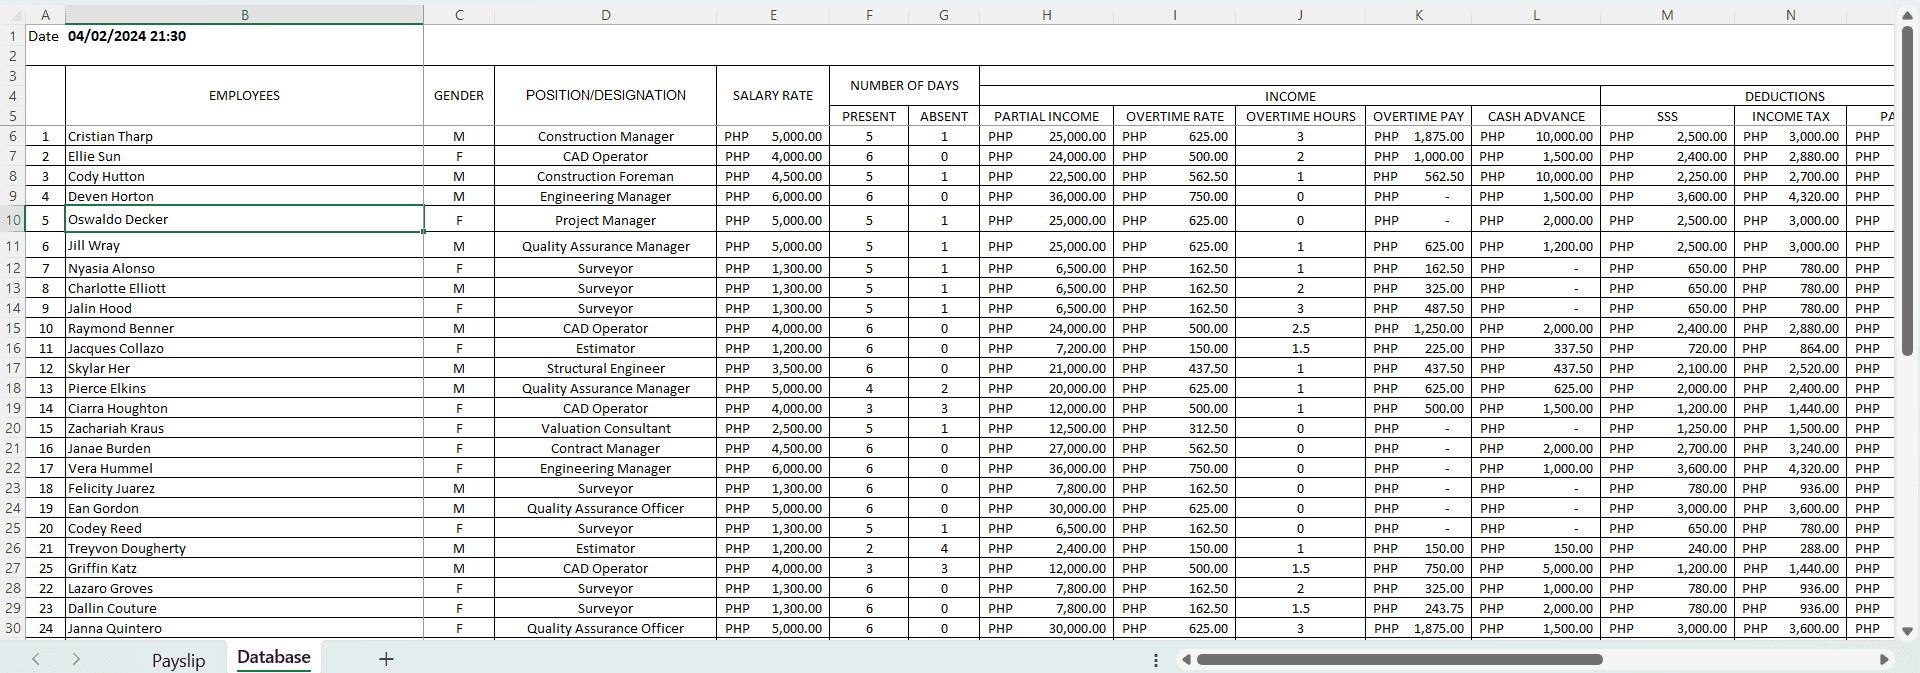This screenshot has height=673, width=1920.
Task: Select column B header
Action: [245, 15]
